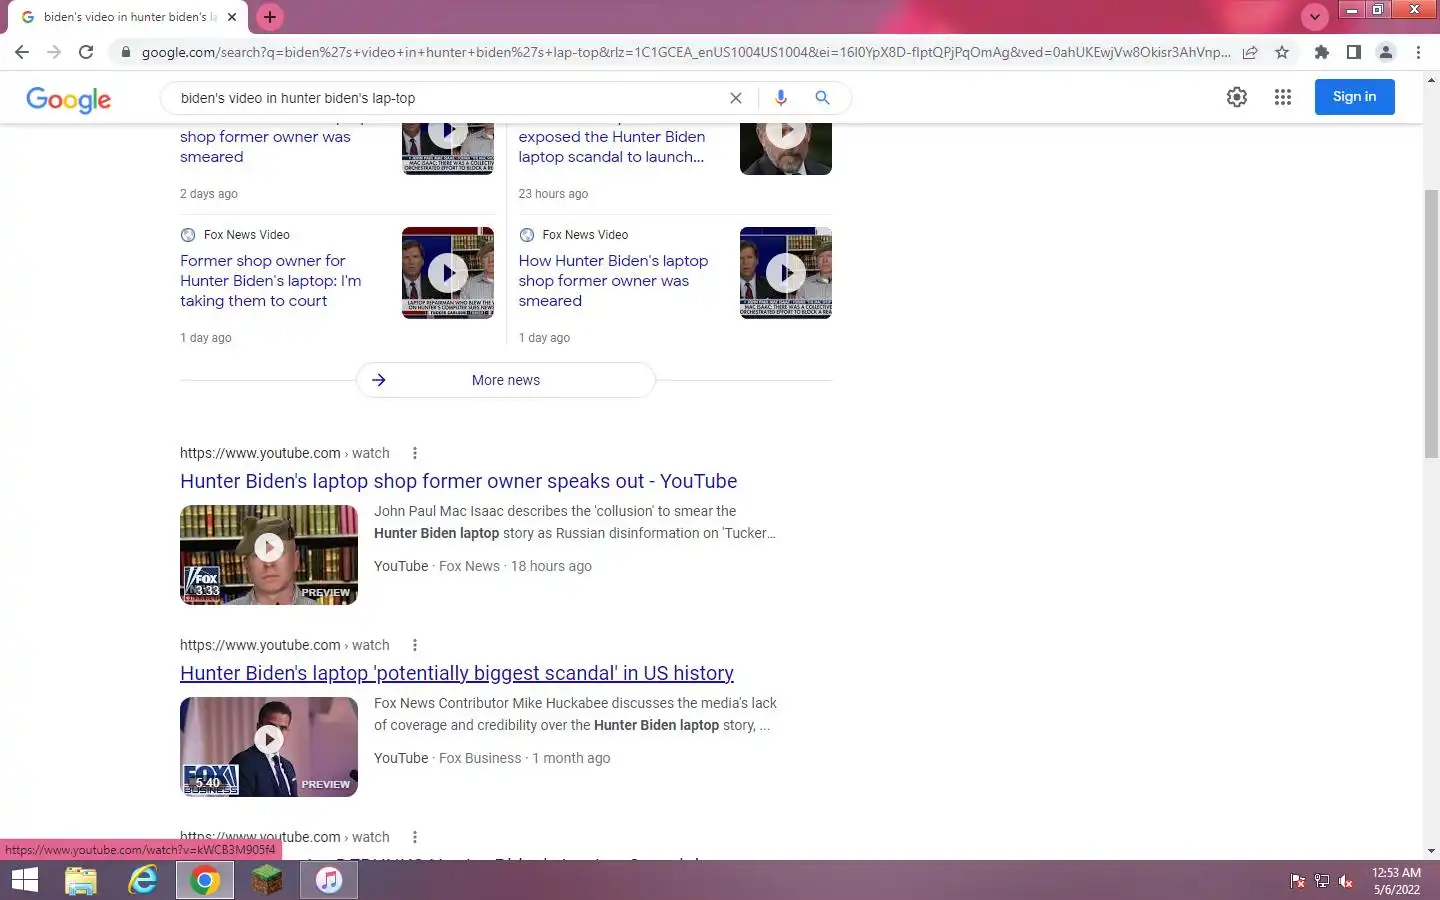1440x900 pixels.
Task: Submit the search with the magnifier icon
Action: tap(822, 98)
